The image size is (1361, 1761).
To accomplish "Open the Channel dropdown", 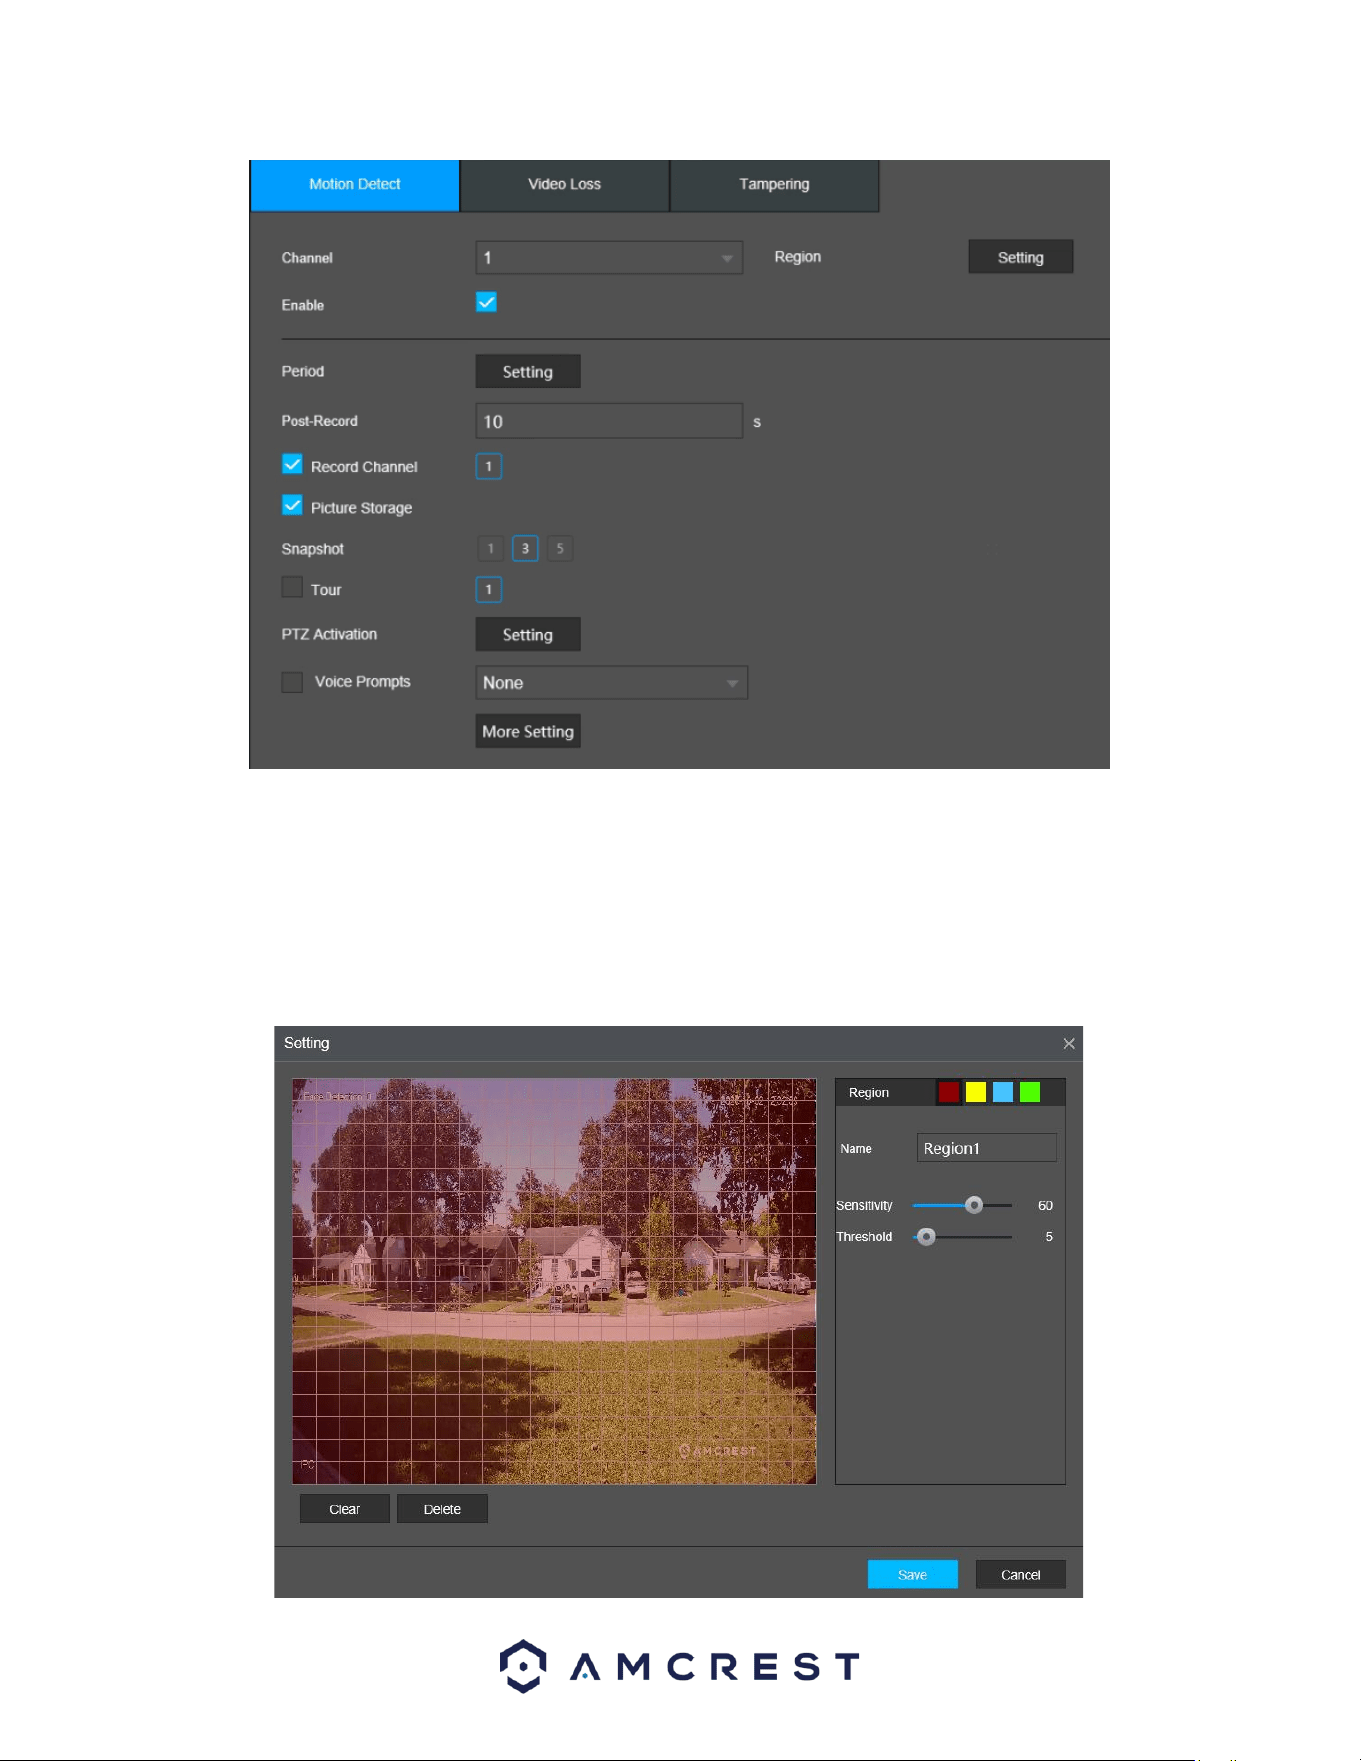I will pos(609,258).
